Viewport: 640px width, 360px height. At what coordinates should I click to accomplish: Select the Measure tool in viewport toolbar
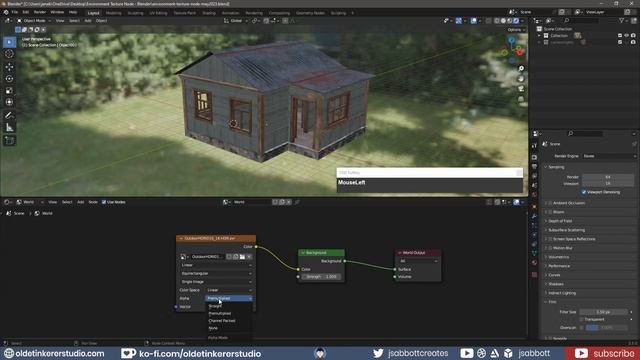point(9,128)
